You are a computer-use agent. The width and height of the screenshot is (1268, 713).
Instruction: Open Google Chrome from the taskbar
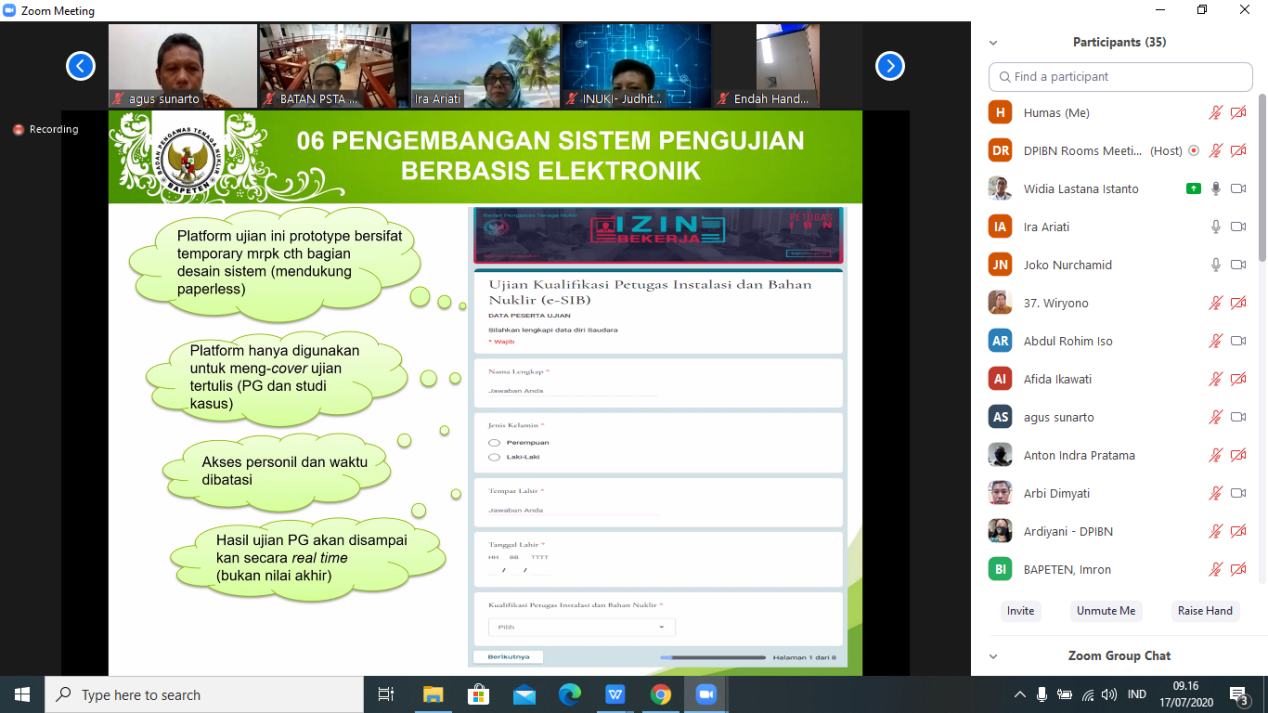coord(660,694)
